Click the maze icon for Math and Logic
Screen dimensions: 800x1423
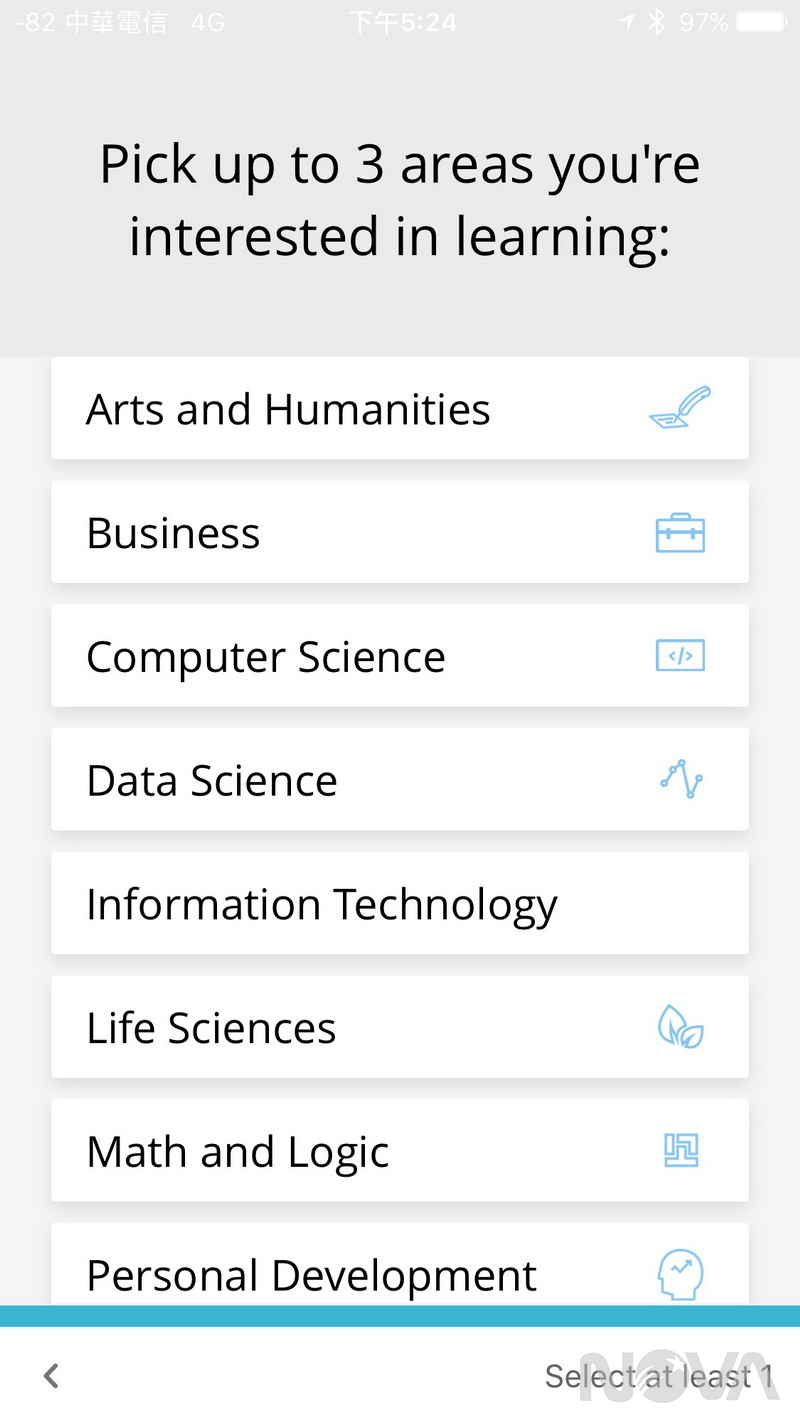pyautogui.click(x=679, y=1151)
